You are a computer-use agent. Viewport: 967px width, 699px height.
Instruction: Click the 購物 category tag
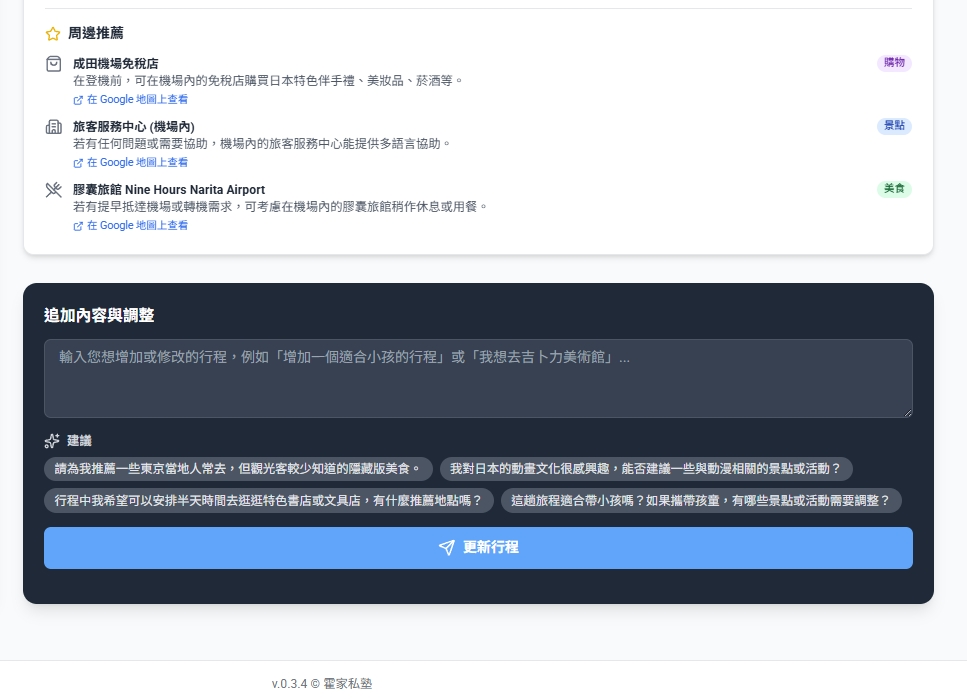[894, 63]
